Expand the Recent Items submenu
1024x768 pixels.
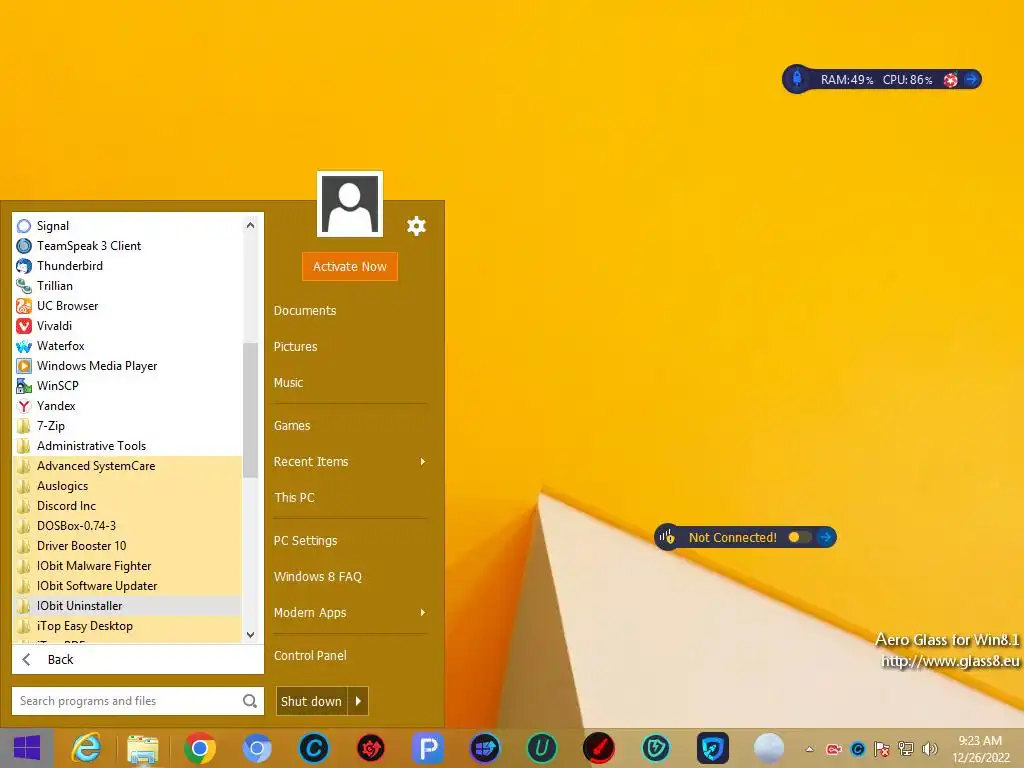pyautogui.click(x=349, y=462)
